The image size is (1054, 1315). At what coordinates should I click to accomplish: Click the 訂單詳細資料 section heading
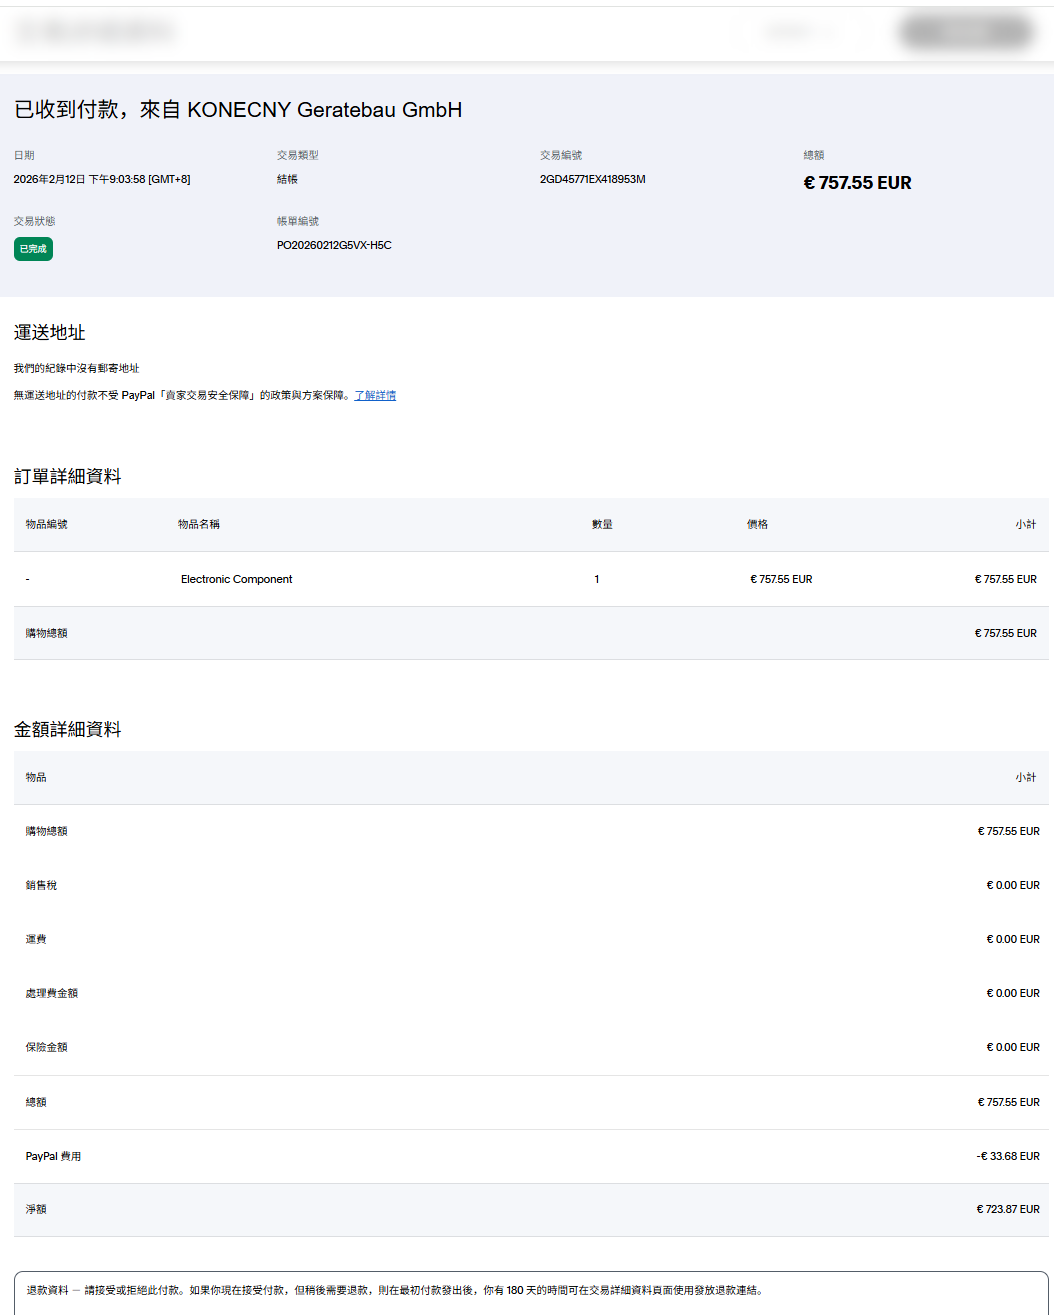point(67,477)
